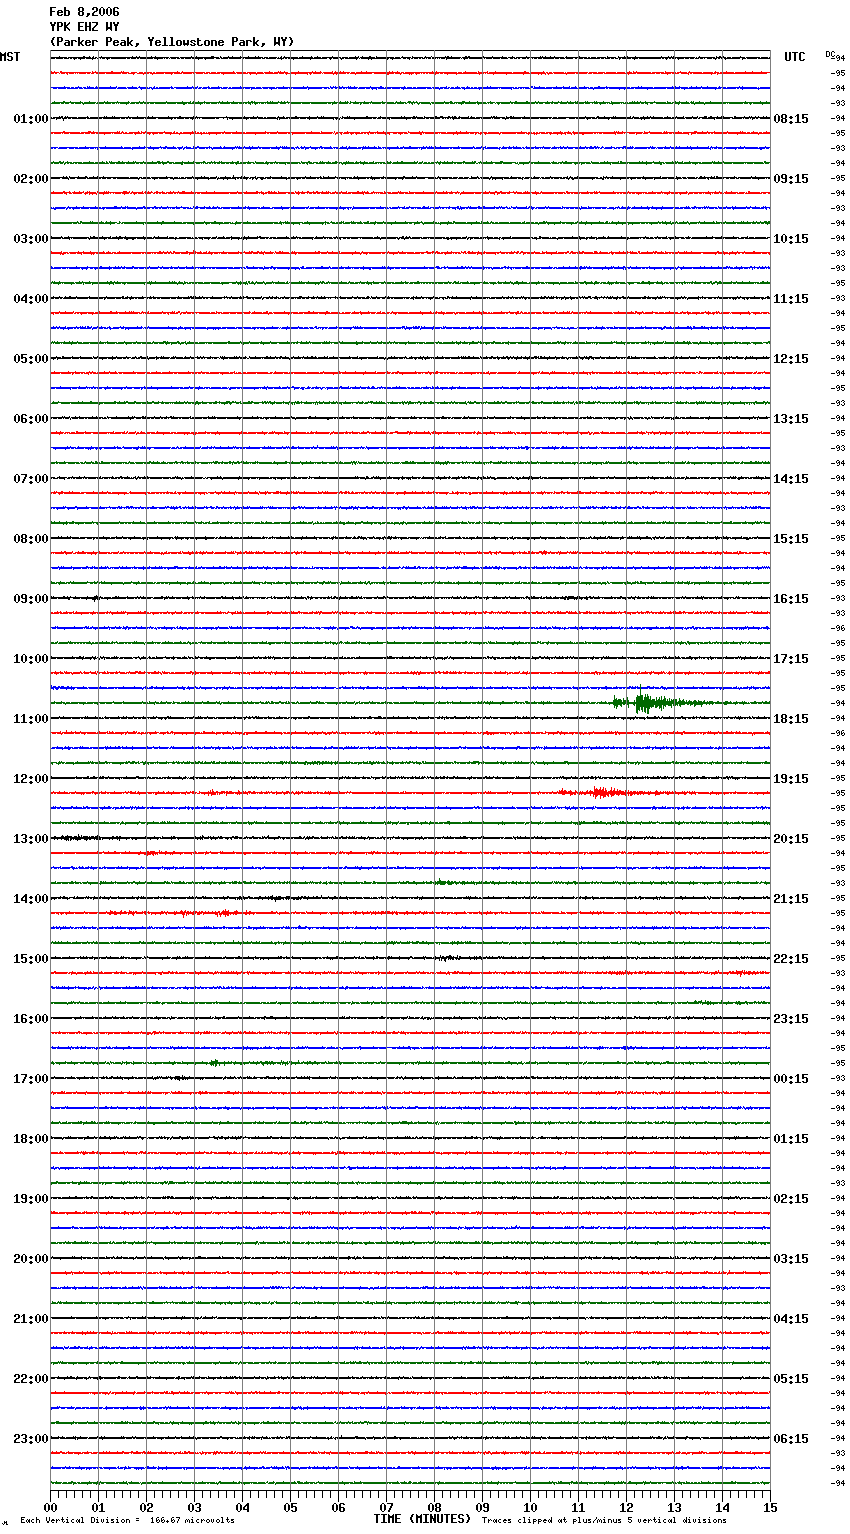The width and height of the screenshot is (850, 1534).
Task: Select the 20:00 MST time label
Action: [x=31, y=1259]
